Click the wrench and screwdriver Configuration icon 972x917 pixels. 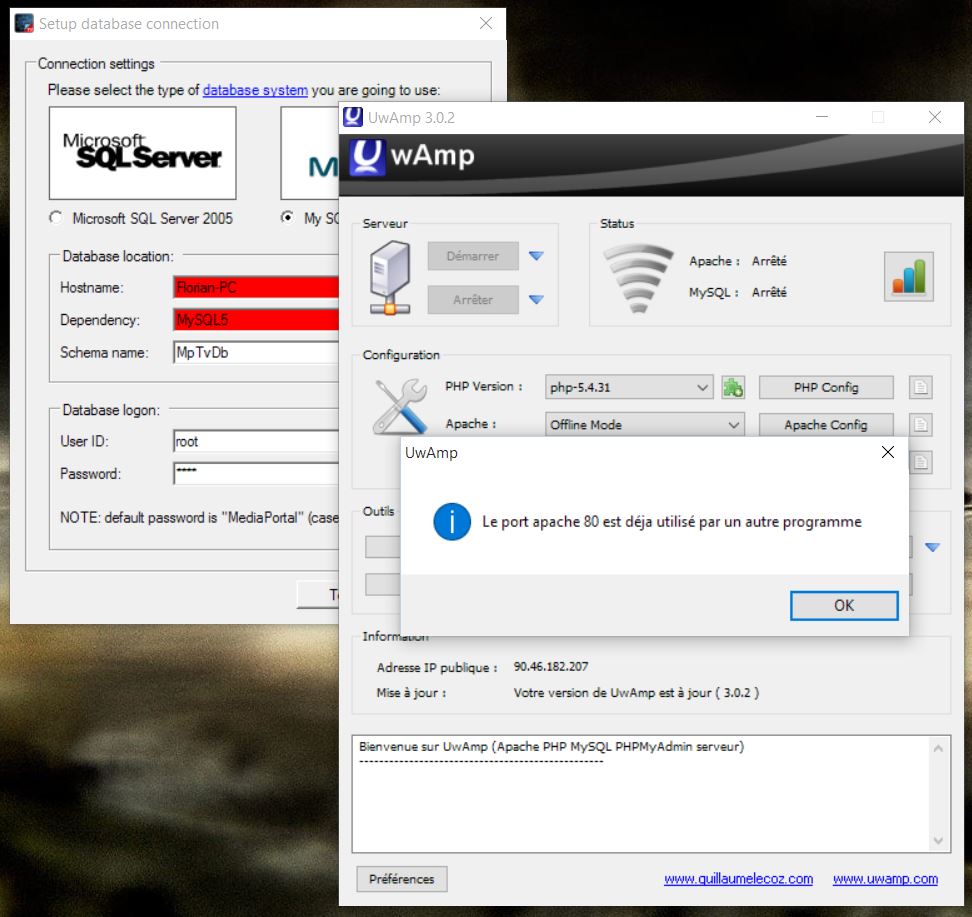point(401,406)
